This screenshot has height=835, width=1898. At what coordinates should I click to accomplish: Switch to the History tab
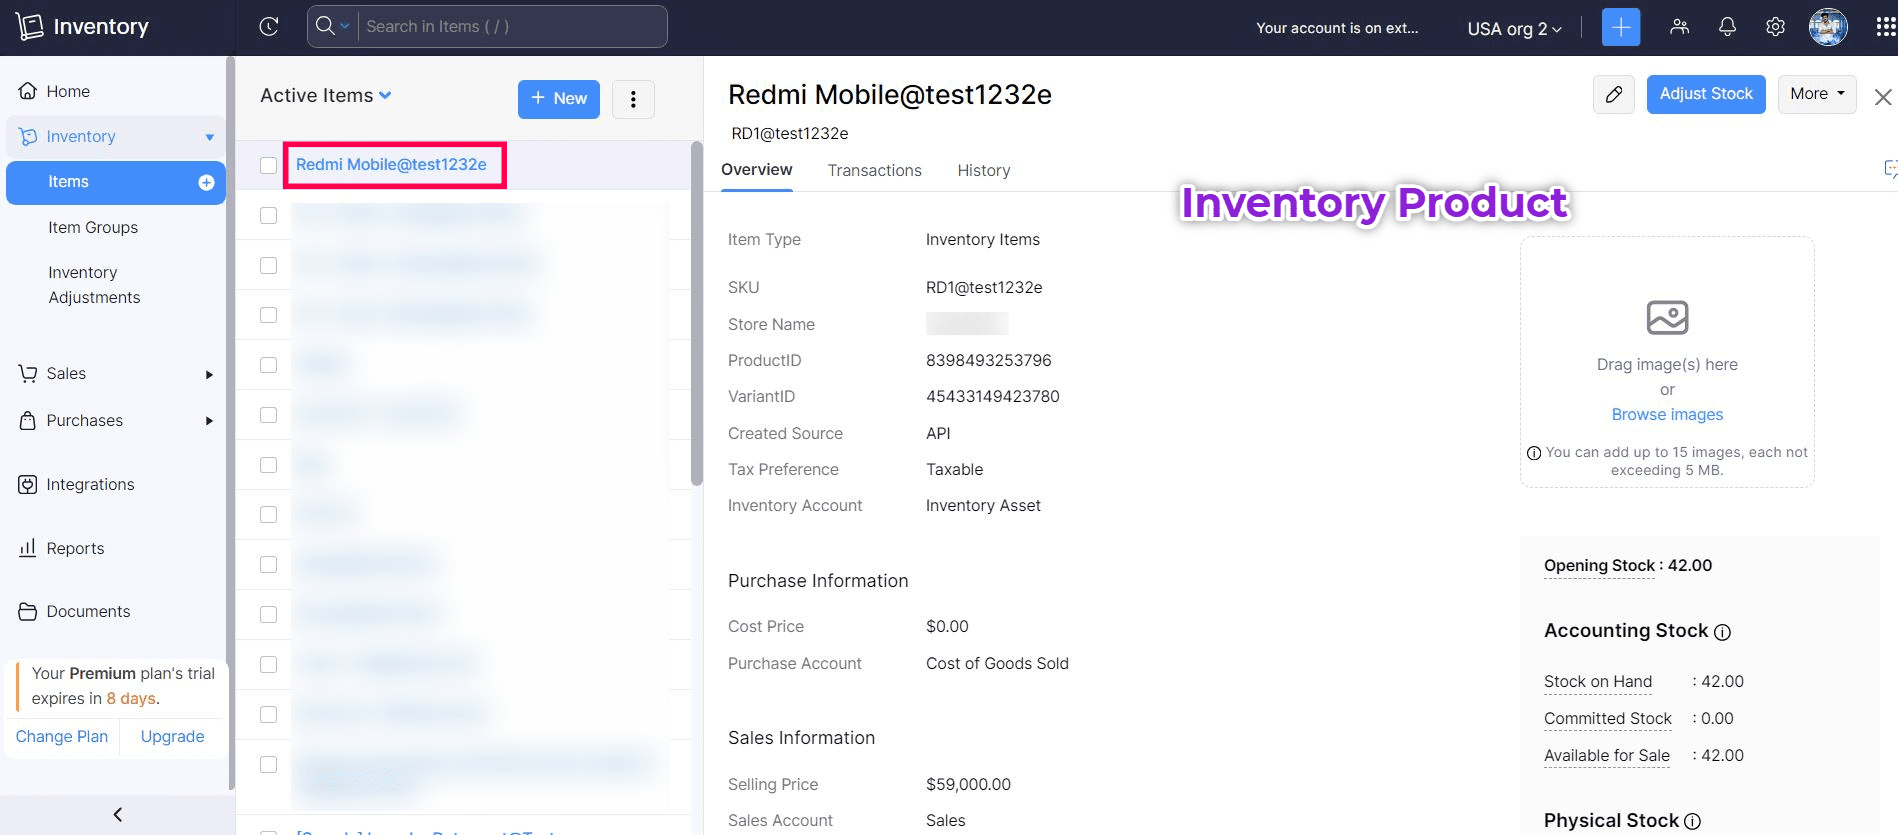(983, 170)
